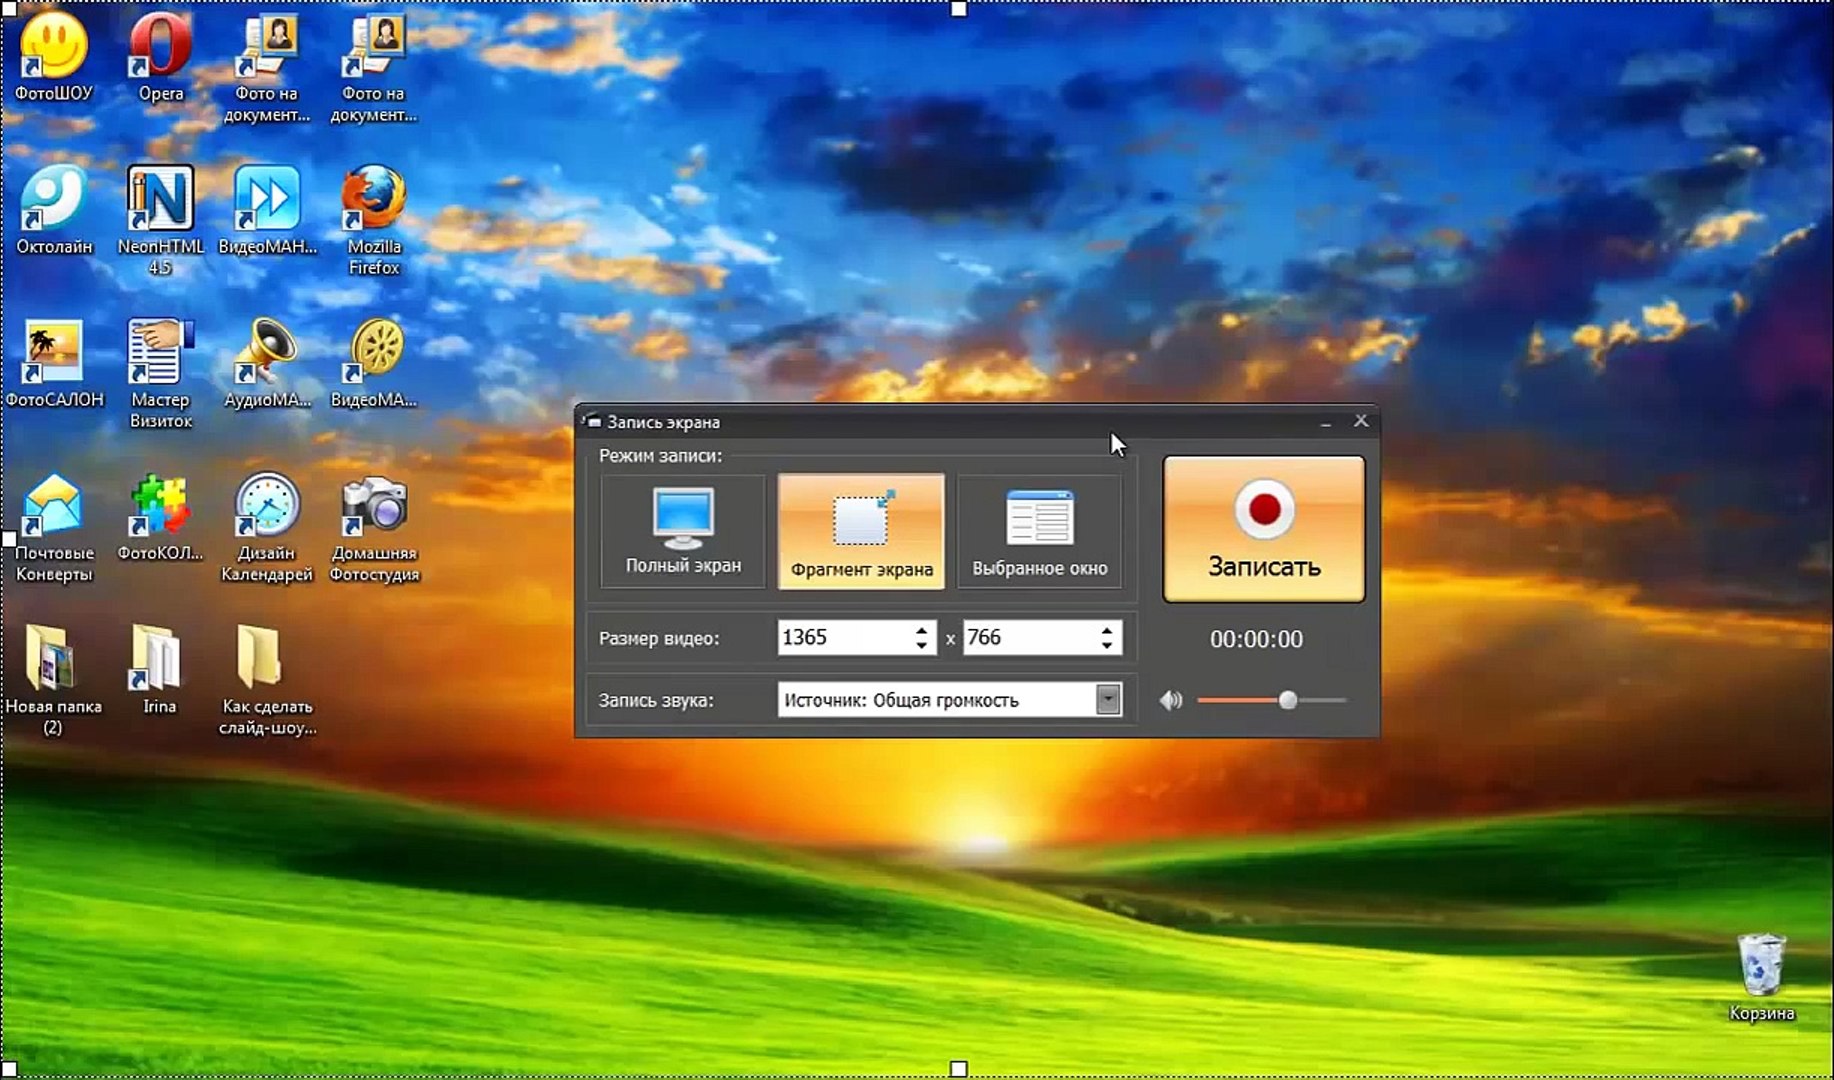Open the ФотоШОУ desktop shortcut

[x=53, y=58]
